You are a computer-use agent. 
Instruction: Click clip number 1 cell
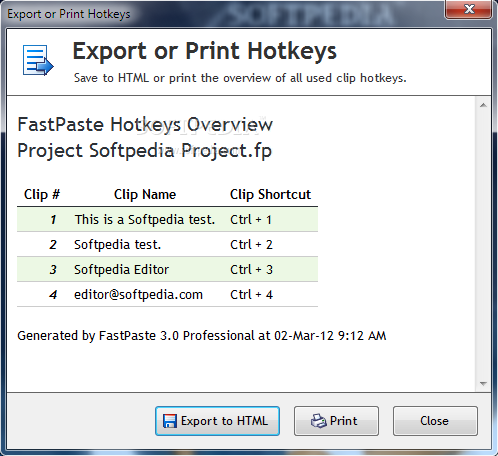[x=53, y=220]
